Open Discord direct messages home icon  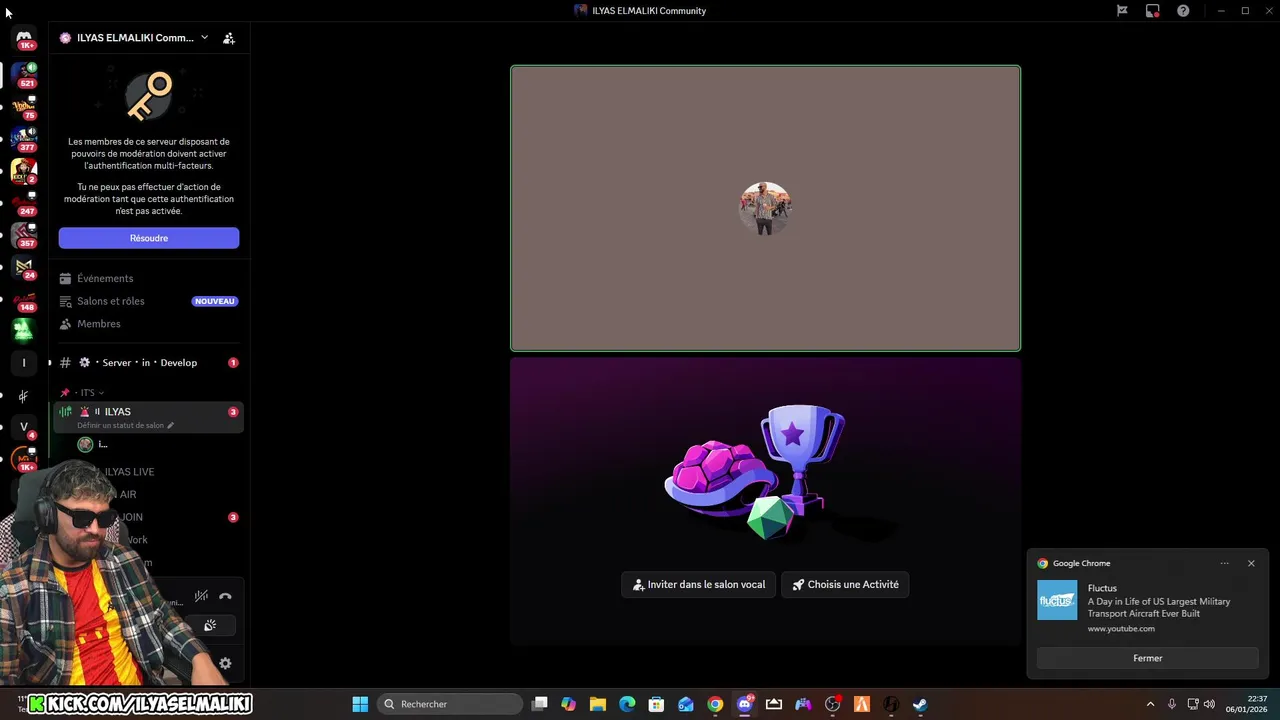24,37
